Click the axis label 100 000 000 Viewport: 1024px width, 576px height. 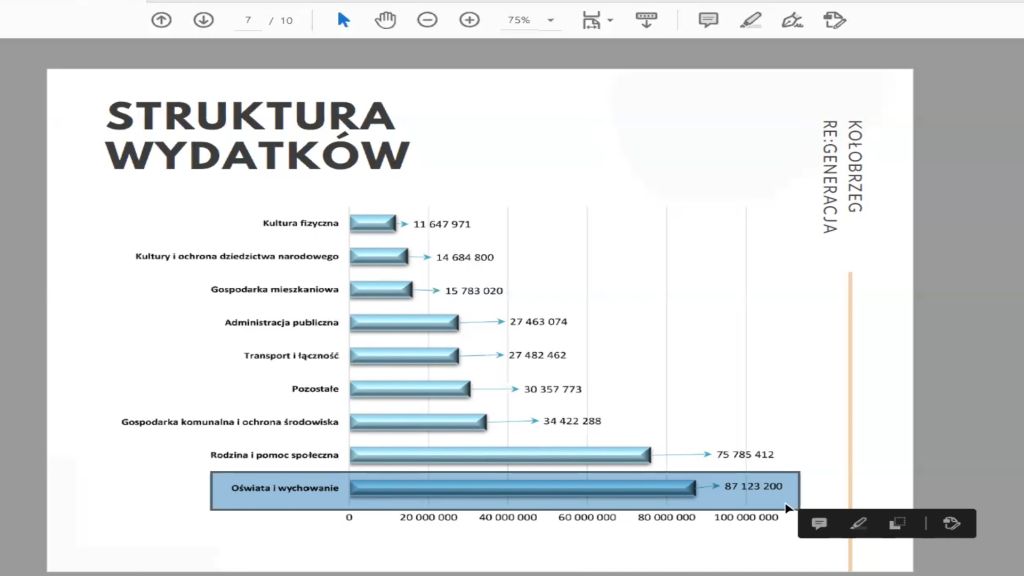[746, 517]
